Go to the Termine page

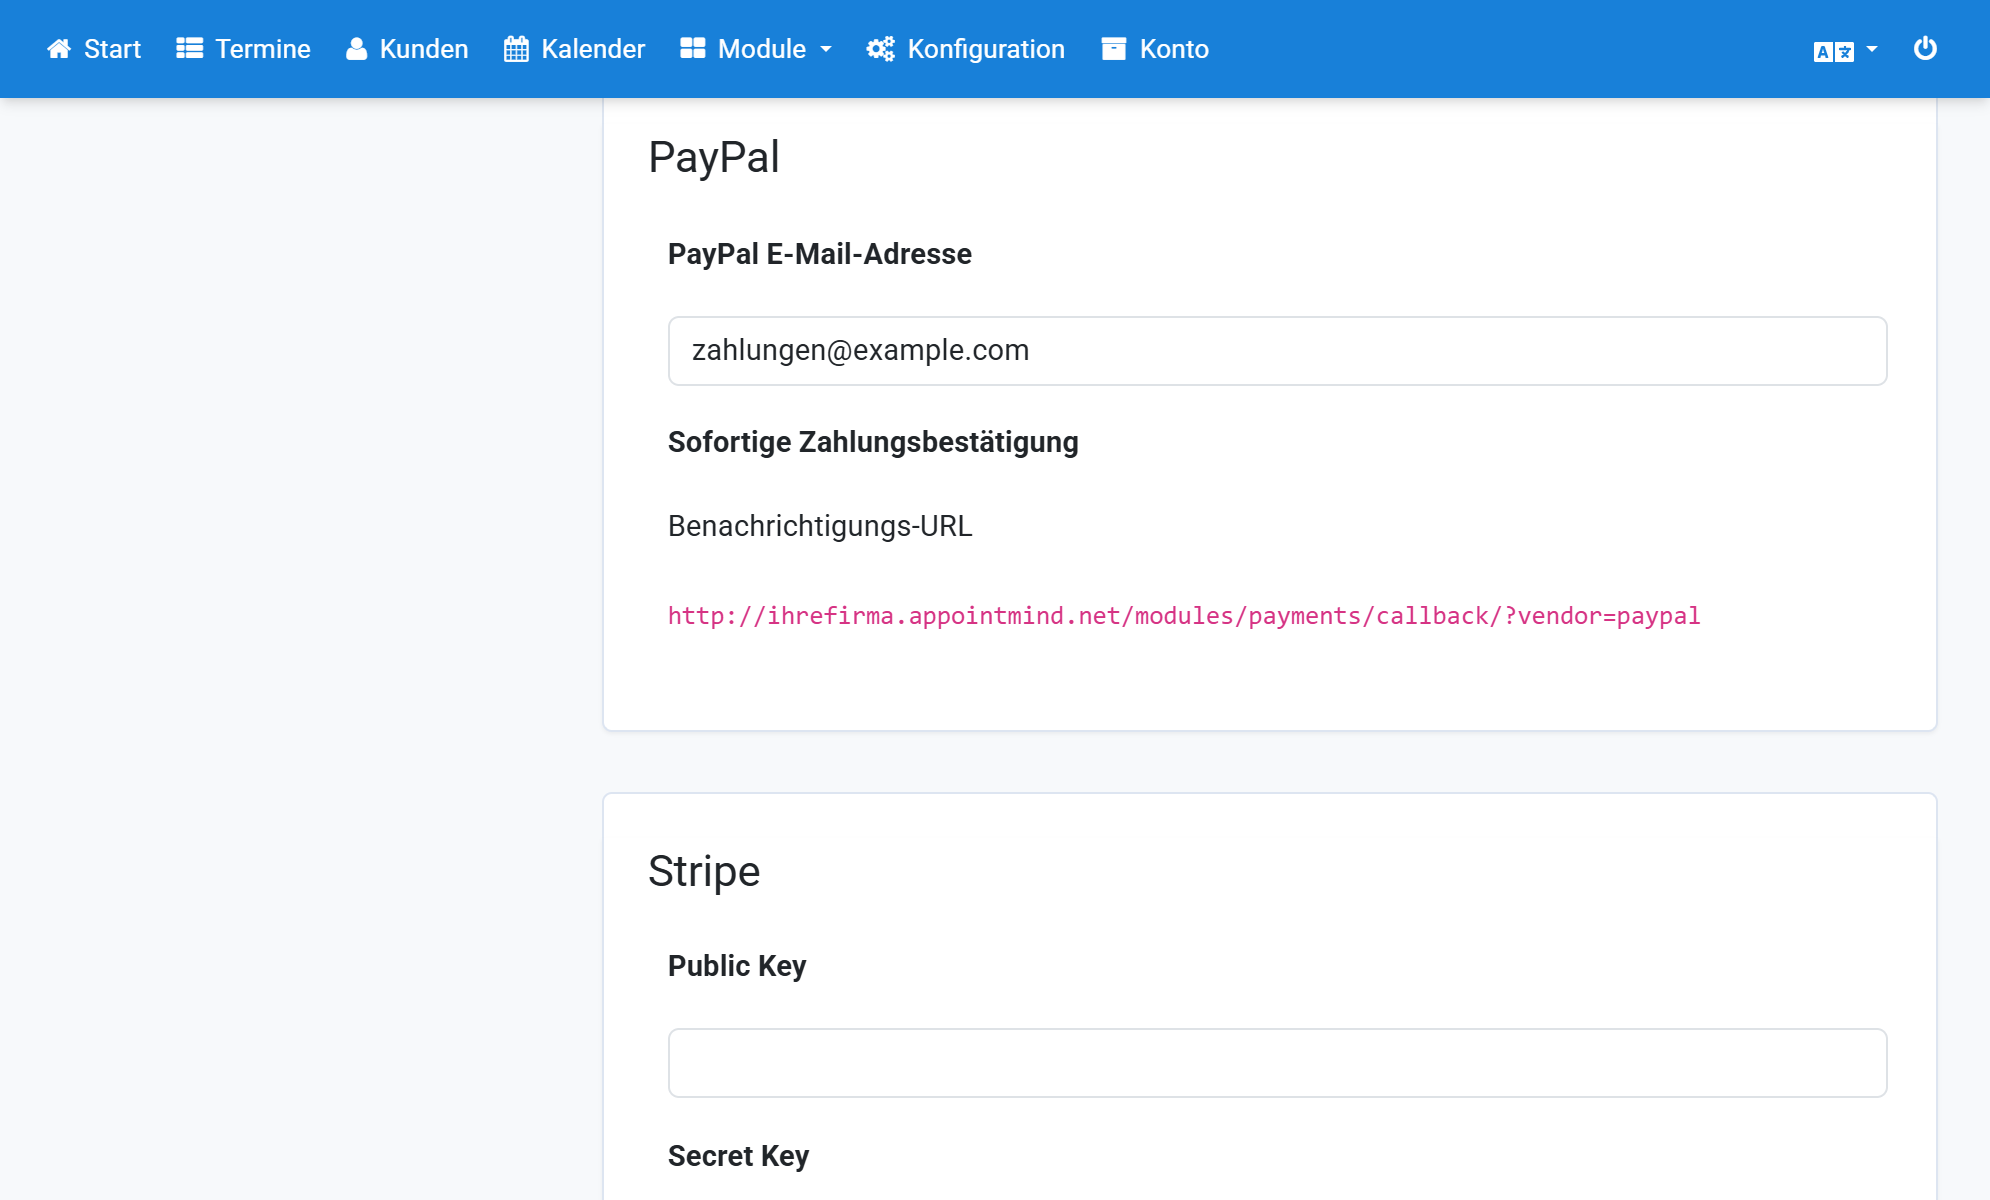click(x=243, y=49)
